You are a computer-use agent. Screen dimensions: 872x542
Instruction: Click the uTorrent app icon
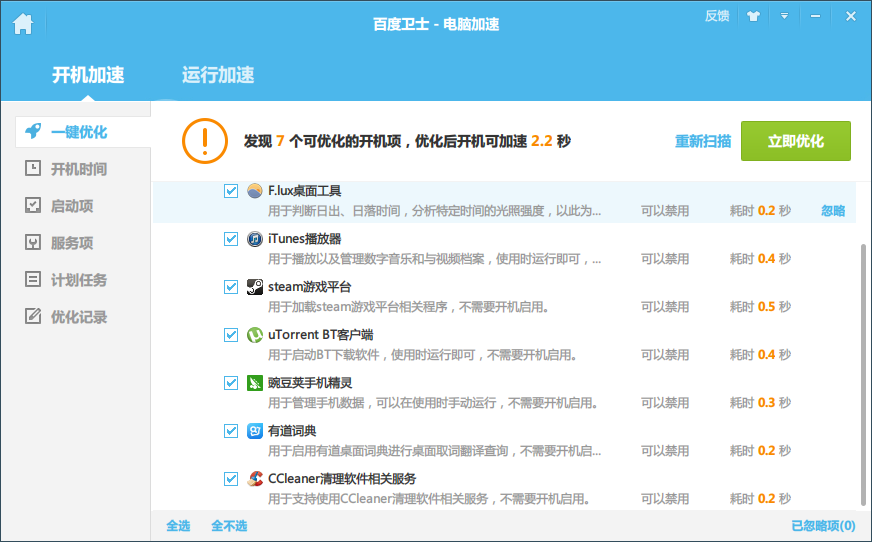[x=255, y=335]
